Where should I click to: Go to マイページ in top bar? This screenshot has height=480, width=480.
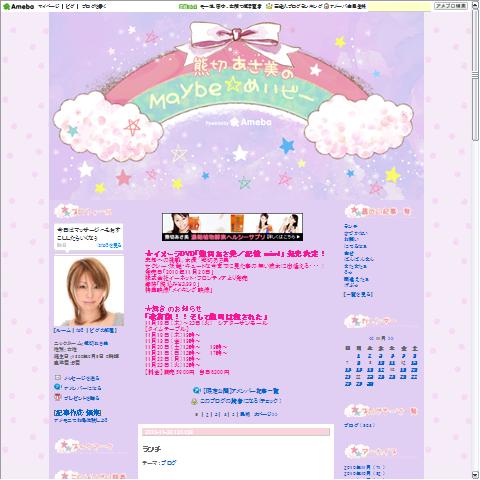49,6
